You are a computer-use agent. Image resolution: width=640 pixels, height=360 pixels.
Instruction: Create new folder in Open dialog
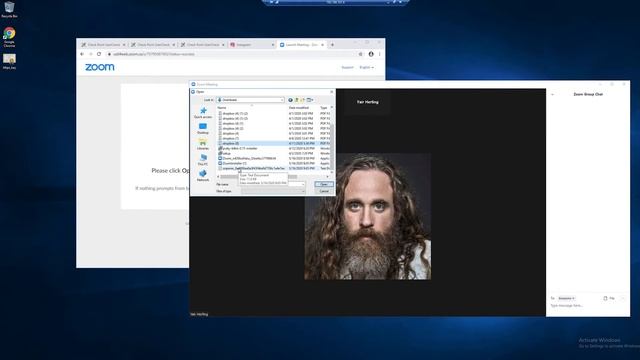point(303,100)
